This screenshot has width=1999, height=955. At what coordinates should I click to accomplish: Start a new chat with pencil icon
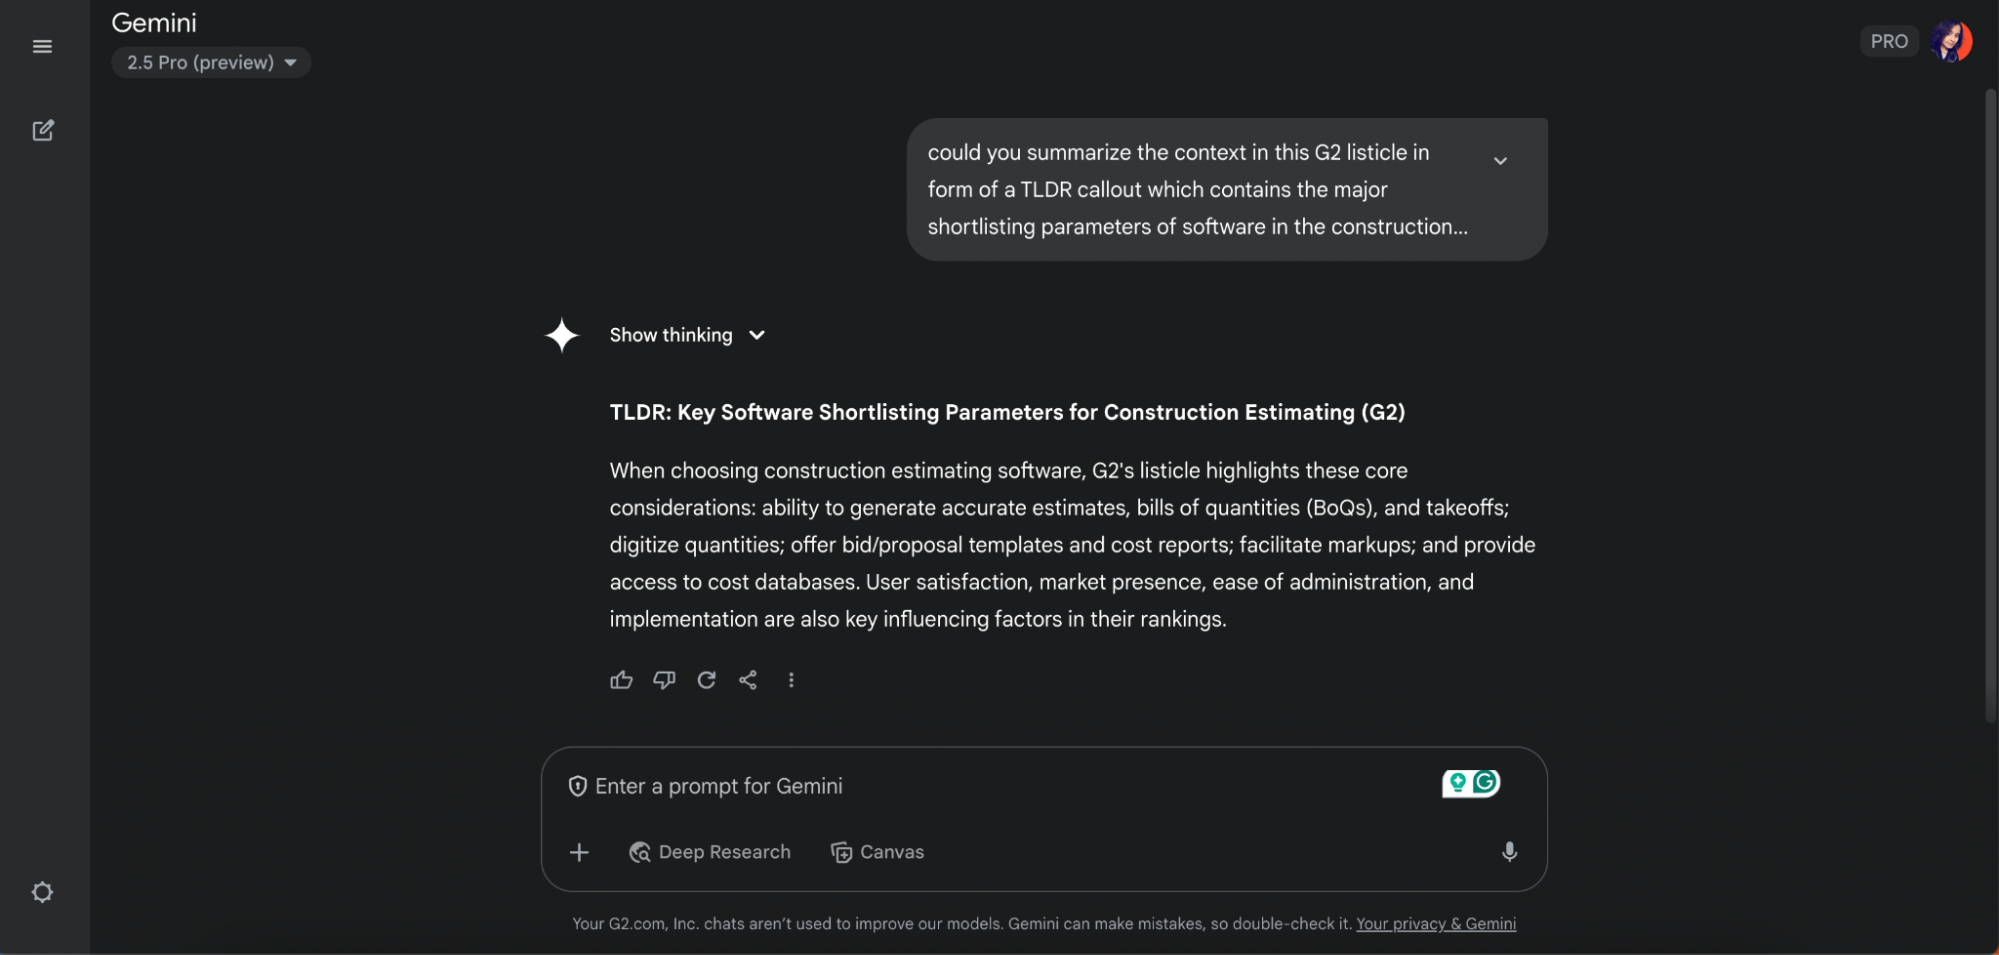point(42,130)
